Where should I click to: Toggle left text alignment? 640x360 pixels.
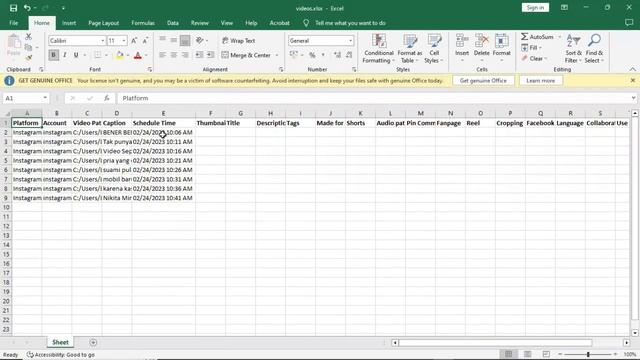point(162,55)
